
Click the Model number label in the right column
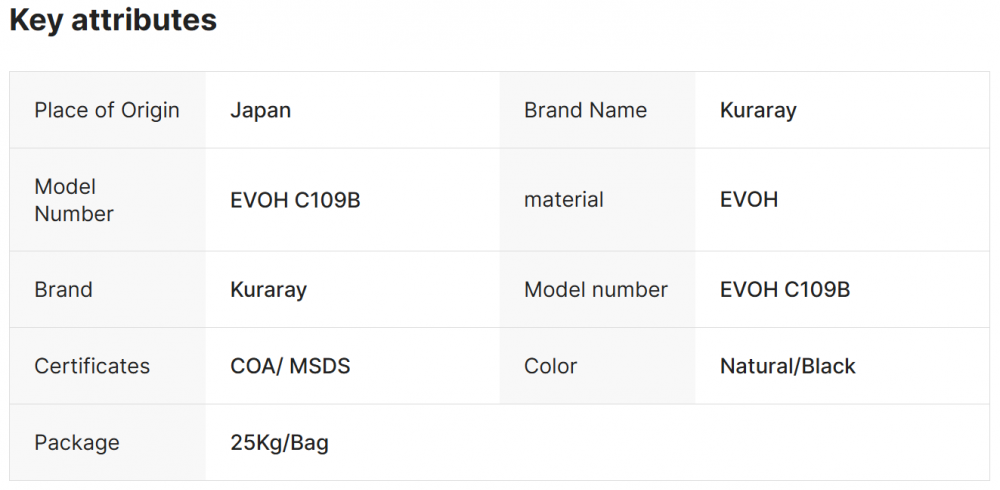[596, 290]
